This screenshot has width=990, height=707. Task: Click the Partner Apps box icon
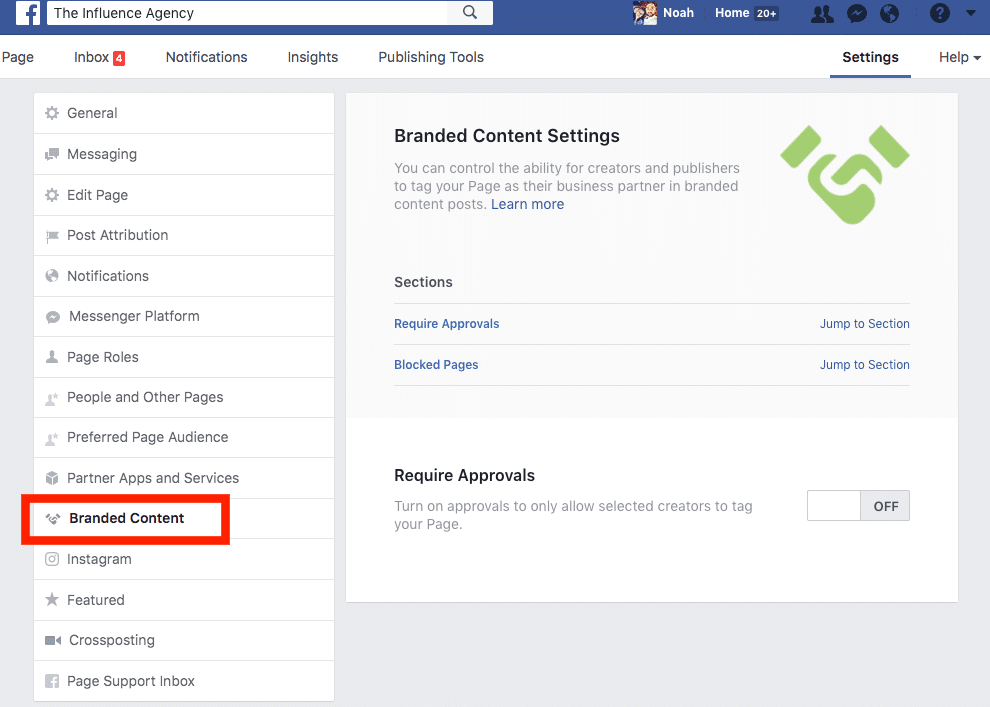coord(52,478)
